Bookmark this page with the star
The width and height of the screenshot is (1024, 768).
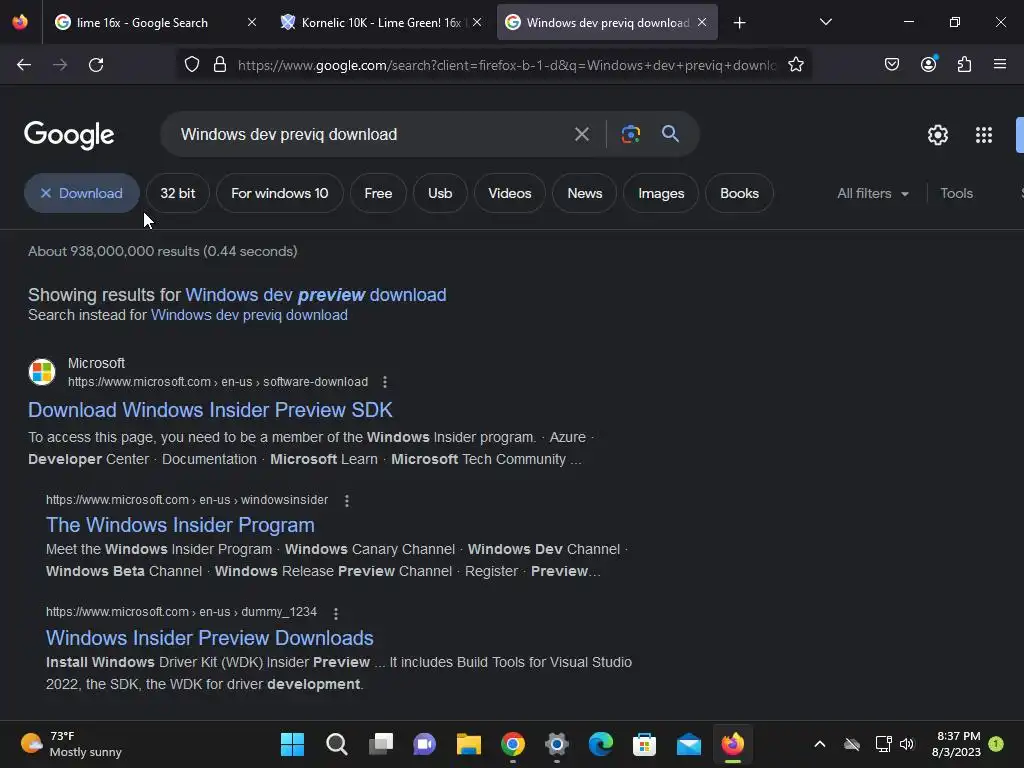point(795,65)
